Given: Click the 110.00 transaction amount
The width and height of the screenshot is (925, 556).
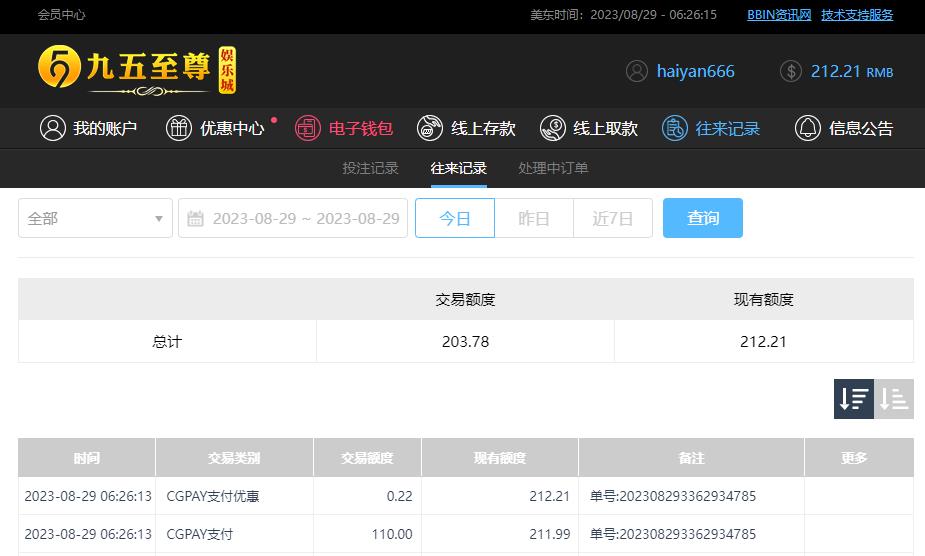Looking at the screenshot, I should (392, 534).
